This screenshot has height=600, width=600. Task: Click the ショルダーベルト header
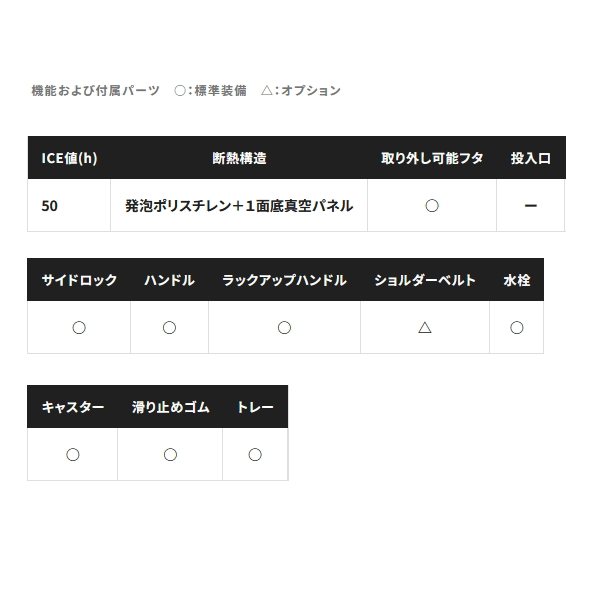(x=425, y=280)
